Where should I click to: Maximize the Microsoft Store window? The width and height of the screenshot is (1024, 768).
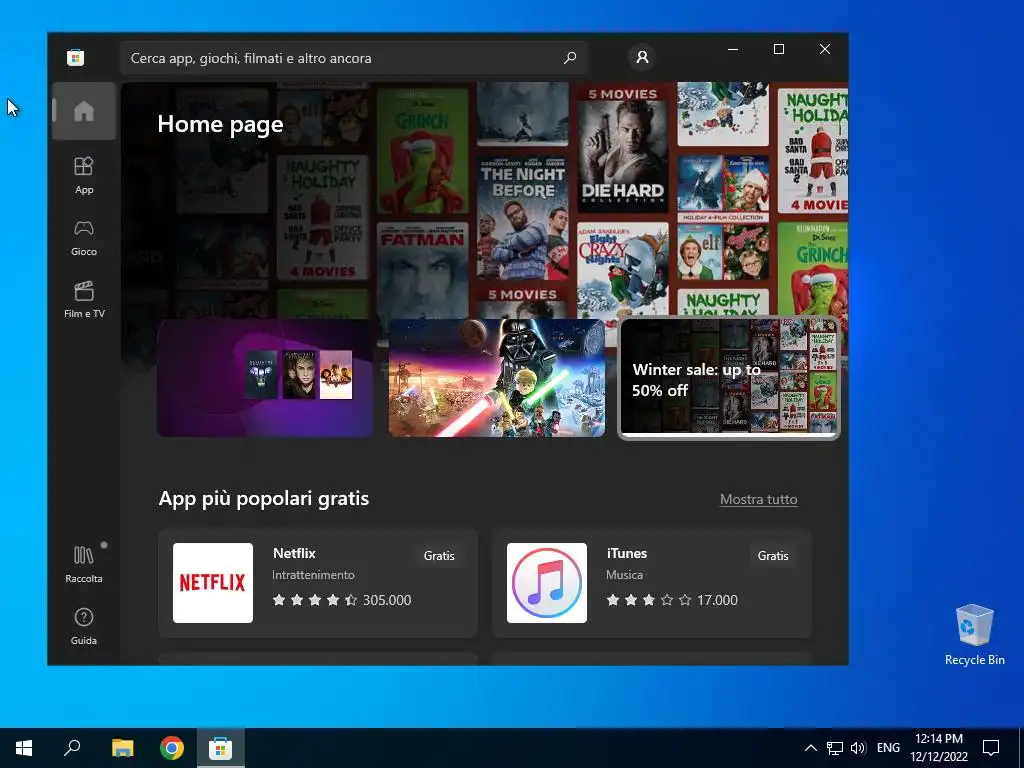[778, 49]
